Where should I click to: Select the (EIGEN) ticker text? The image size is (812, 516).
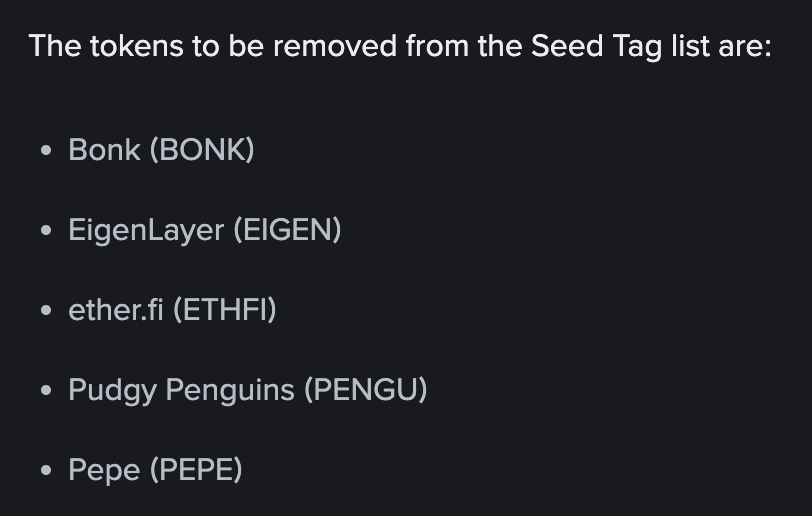(287, 230)
